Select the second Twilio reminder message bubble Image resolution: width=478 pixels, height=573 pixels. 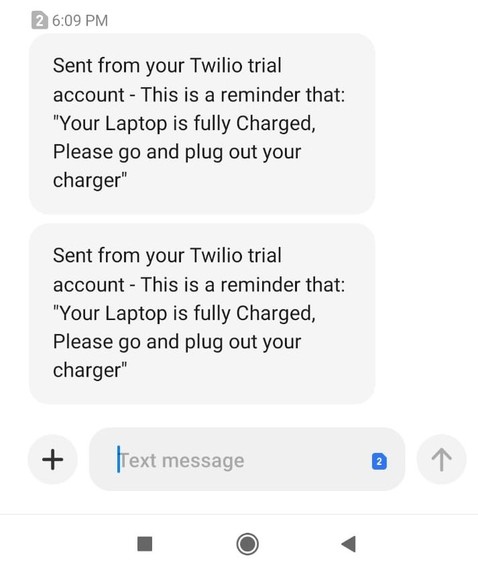click(202, 314)
